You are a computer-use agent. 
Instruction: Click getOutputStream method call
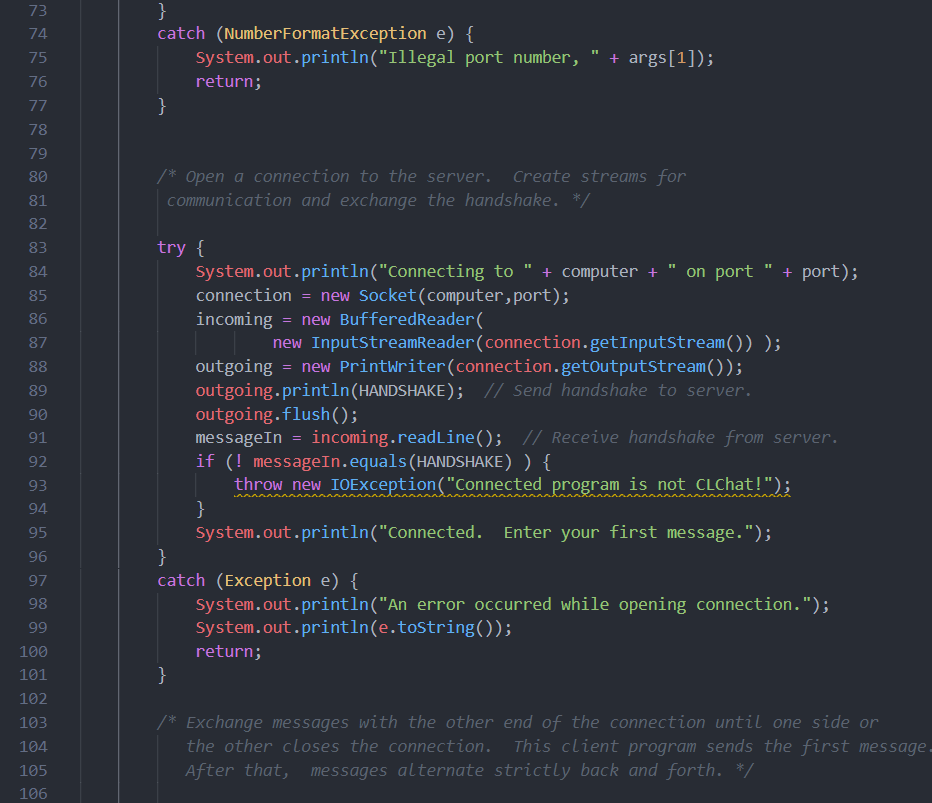click(x=633, y=366)
